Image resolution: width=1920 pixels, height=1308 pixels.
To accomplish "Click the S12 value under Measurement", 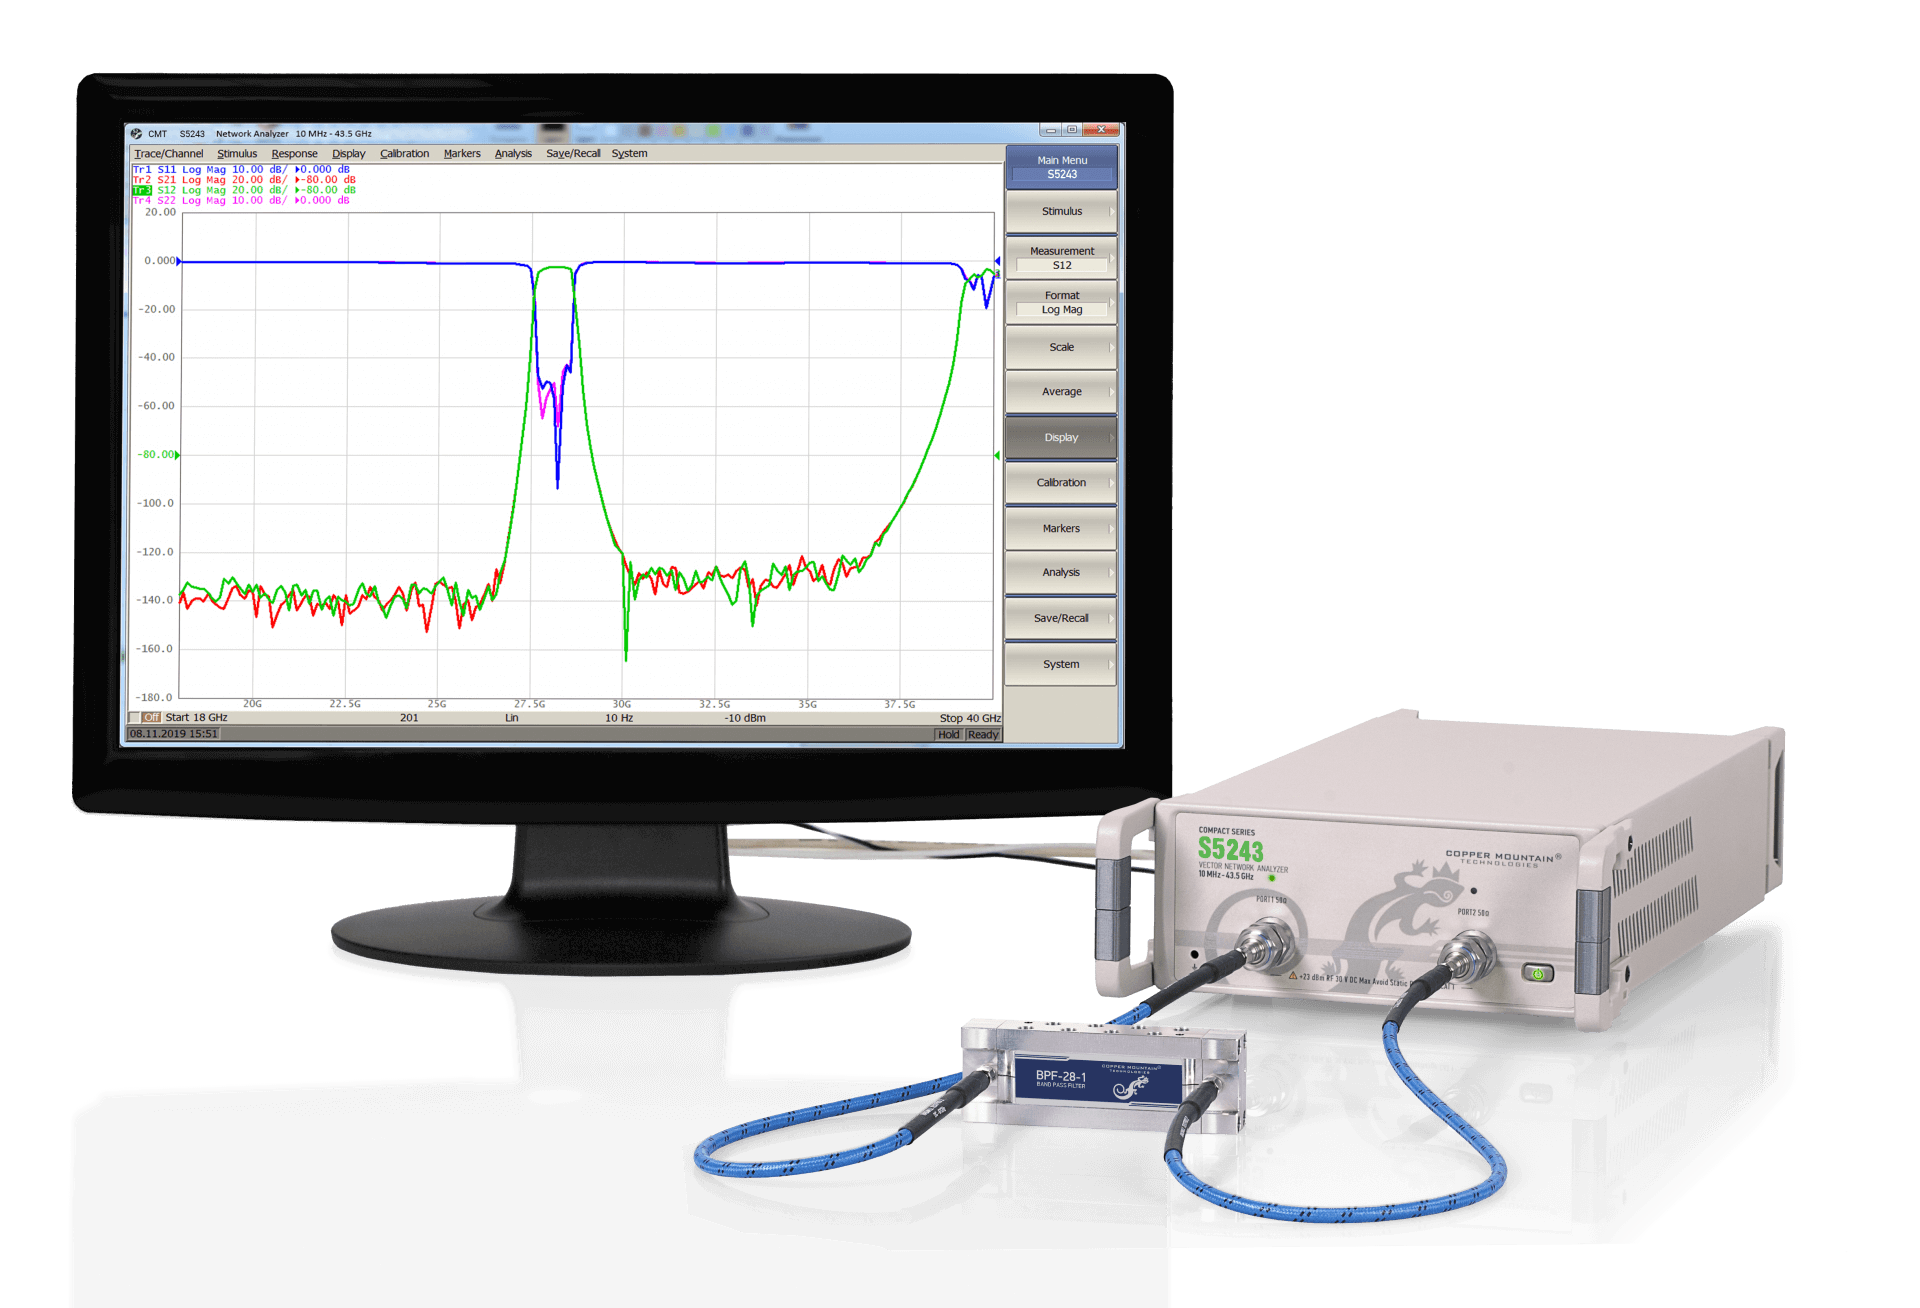I will tap(1061, 266).
